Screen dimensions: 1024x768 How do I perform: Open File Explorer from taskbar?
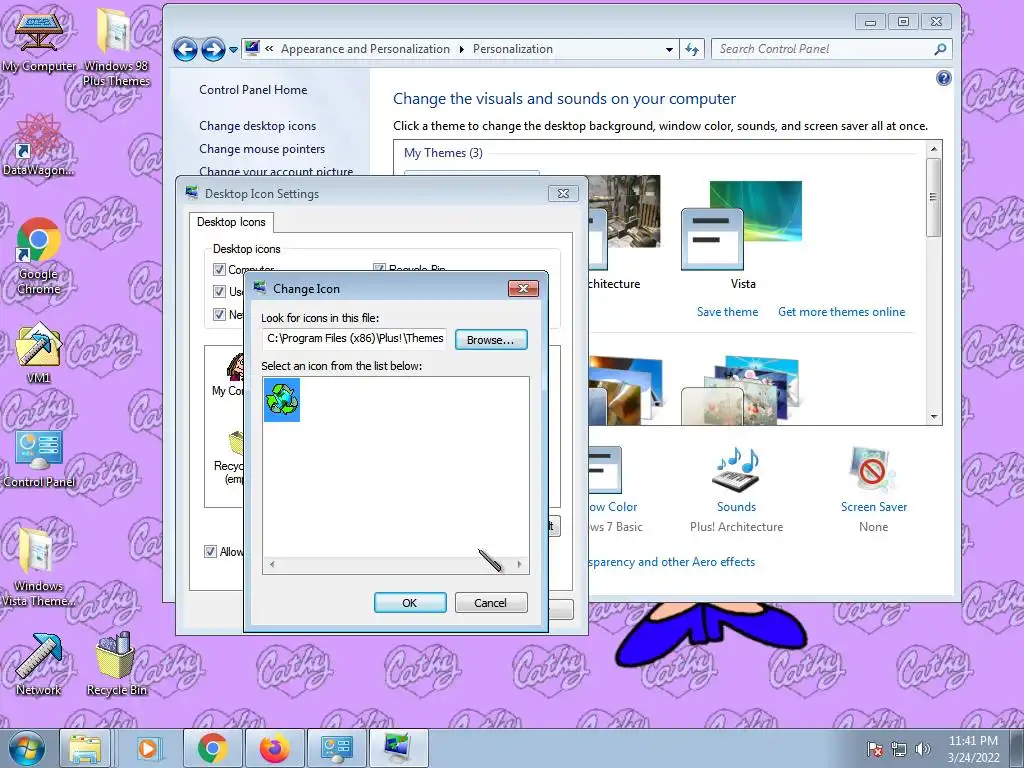85,748
